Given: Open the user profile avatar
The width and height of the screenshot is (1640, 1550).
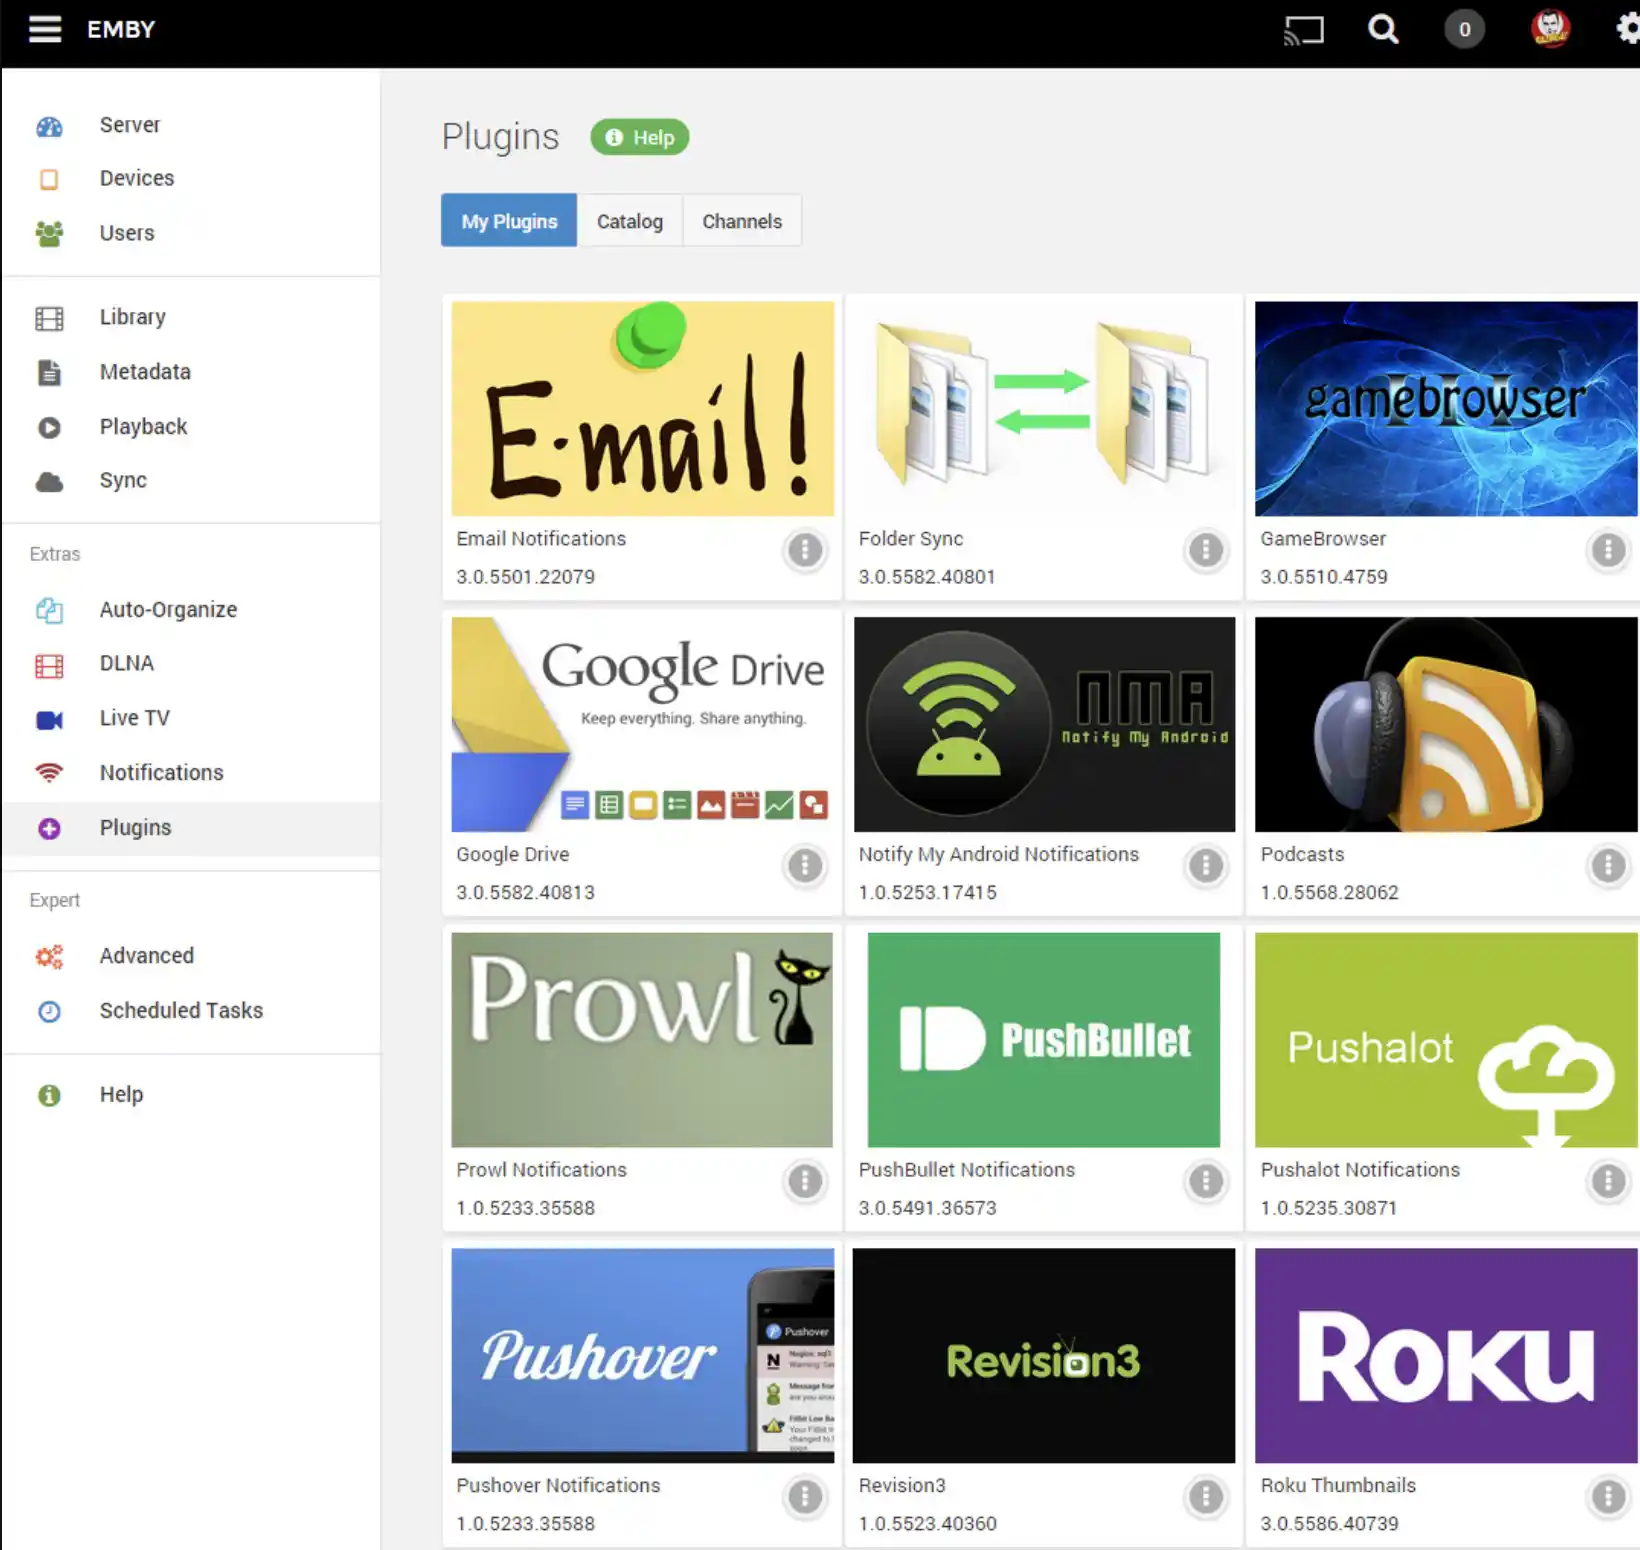Looking at the screenshot, I should pos(1550,28).
